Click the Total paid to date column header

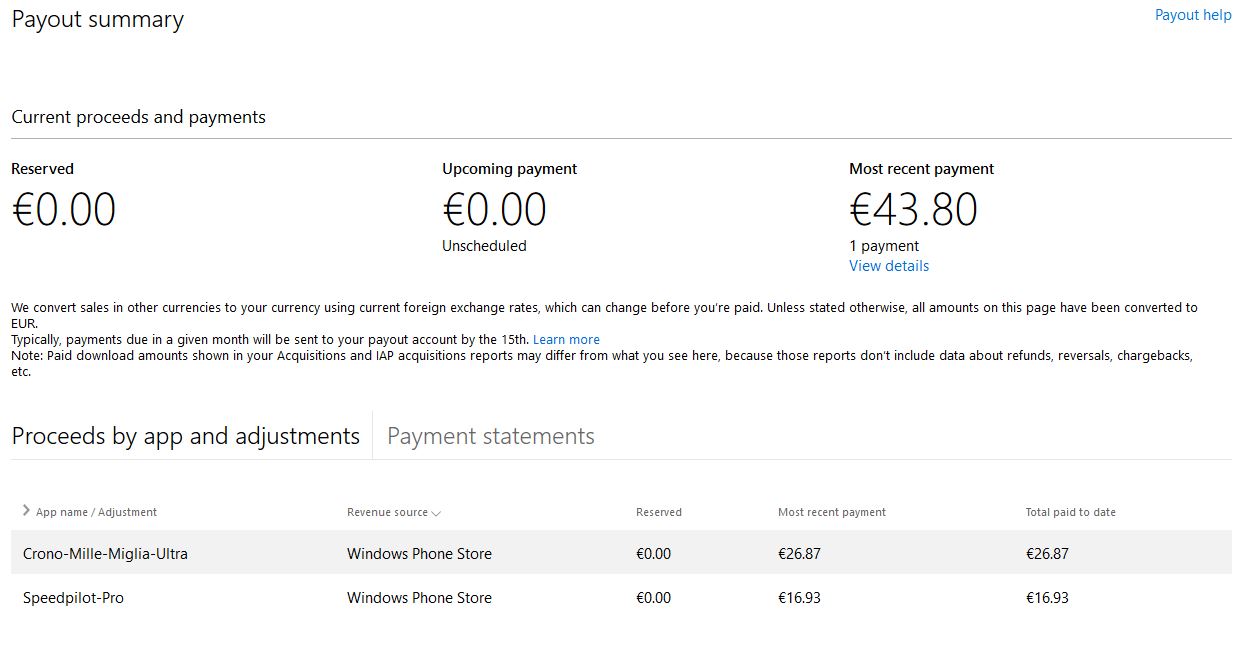[x=1070, y=512]
